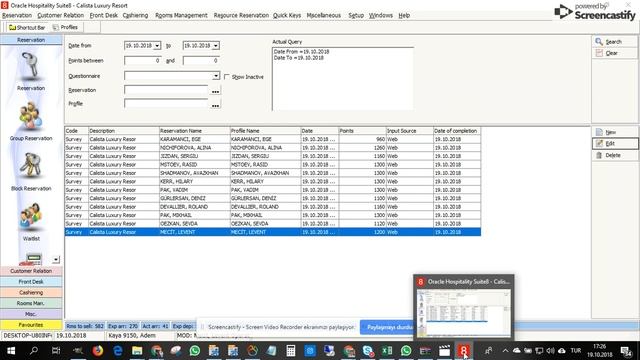Toggle the Show Inactive checkbox
Screen dimensions: 640x360
[x=227, y=77]
